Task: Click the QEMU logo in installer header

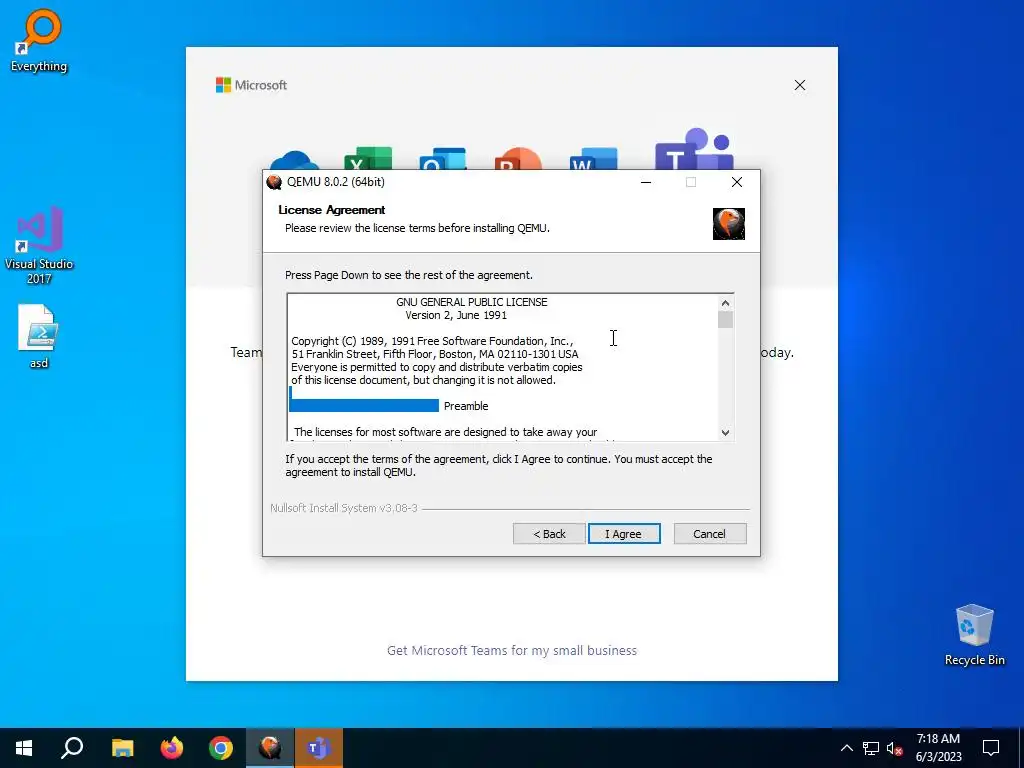Action: 728,223
